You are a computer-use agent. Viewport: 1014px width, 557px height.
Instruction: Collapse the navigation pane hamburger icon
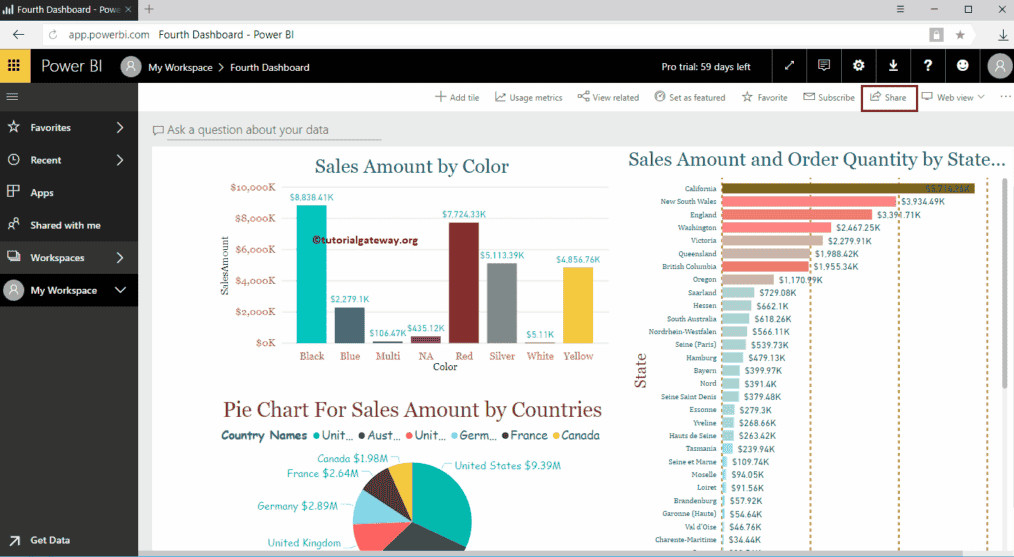coord(13,97)
